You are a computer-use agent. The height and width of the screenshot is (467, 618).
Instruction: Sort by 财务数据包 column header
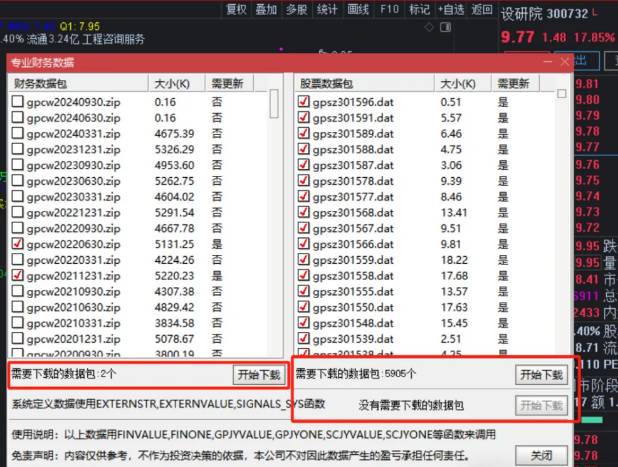point(78,83)
